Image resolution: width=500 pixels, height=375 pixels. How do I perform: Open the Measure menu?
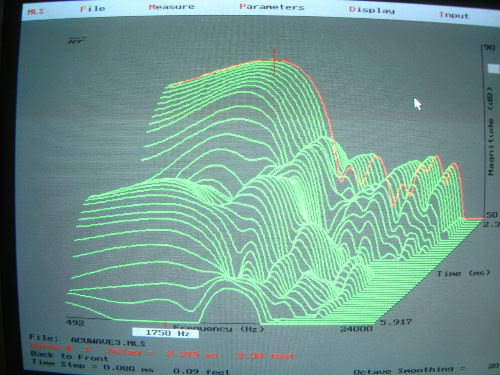[x=171, y=7]
